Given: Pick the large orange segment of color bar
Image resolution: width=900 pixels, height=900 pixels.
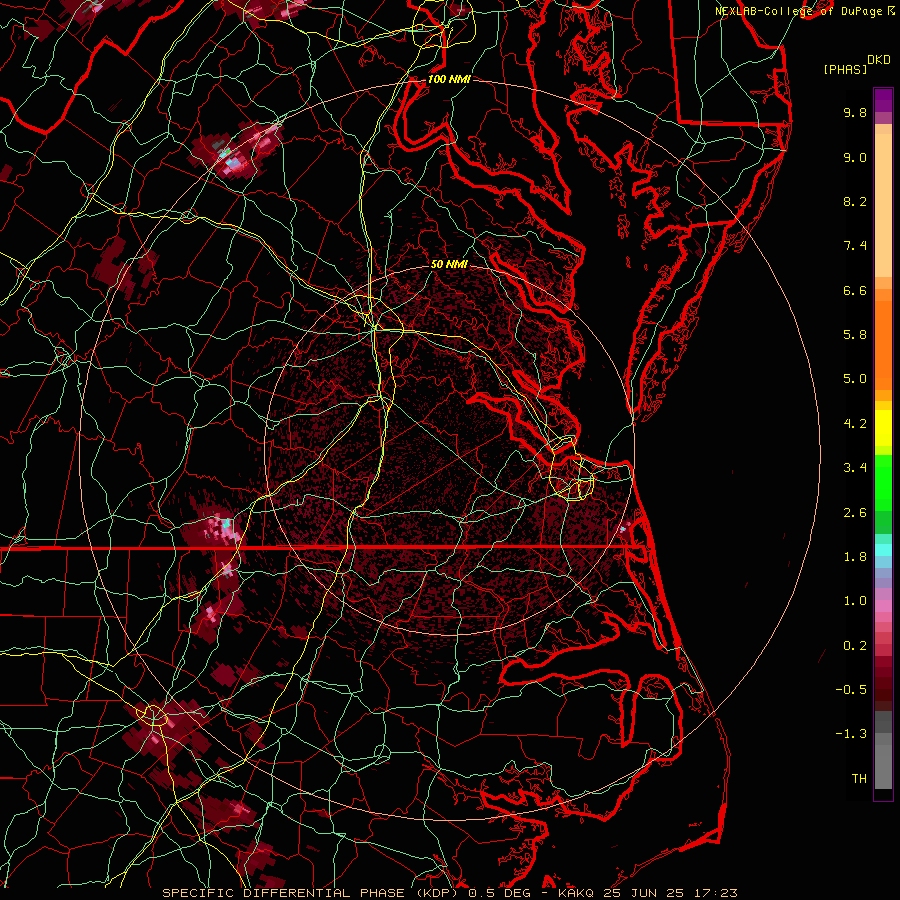Looking at the screenshot, I should click(x=883, y=345).
